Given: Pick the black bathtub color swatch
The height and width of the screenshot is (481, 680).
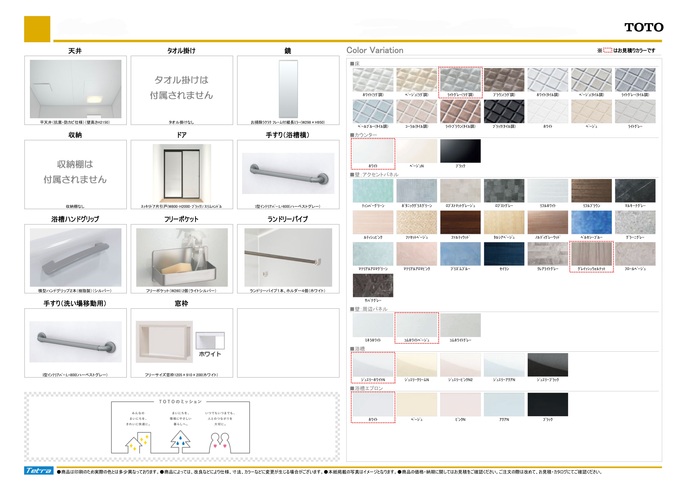Looking at the screenshot, I should (548, 365).
